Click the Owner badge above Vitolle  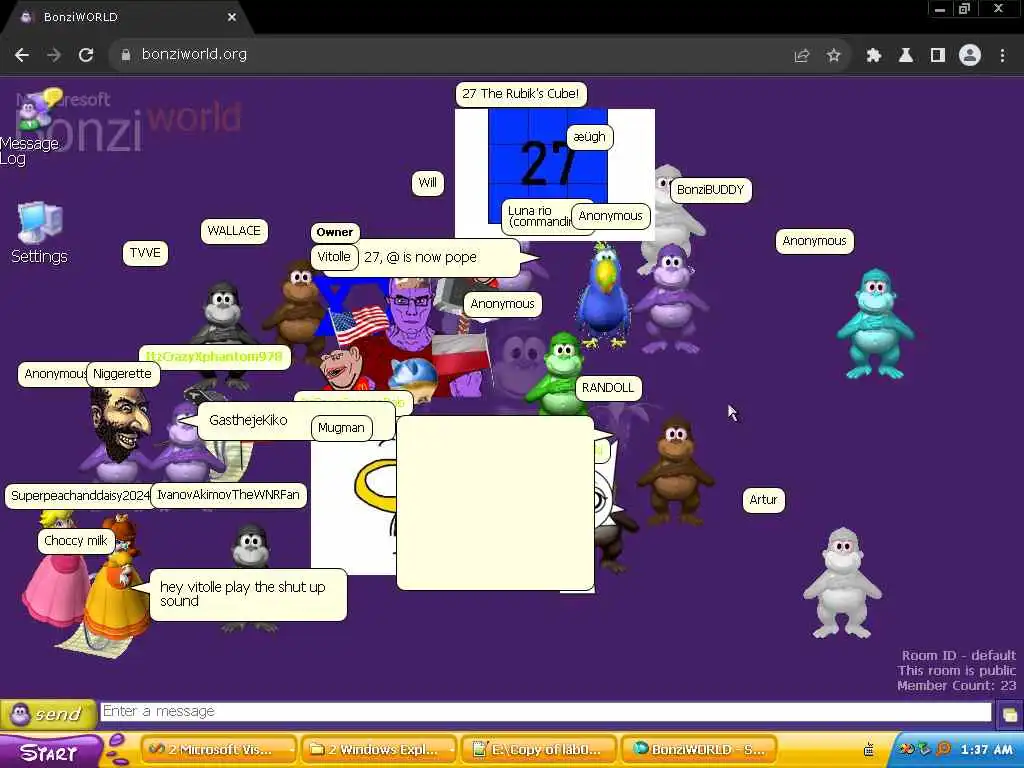[334, 232]
